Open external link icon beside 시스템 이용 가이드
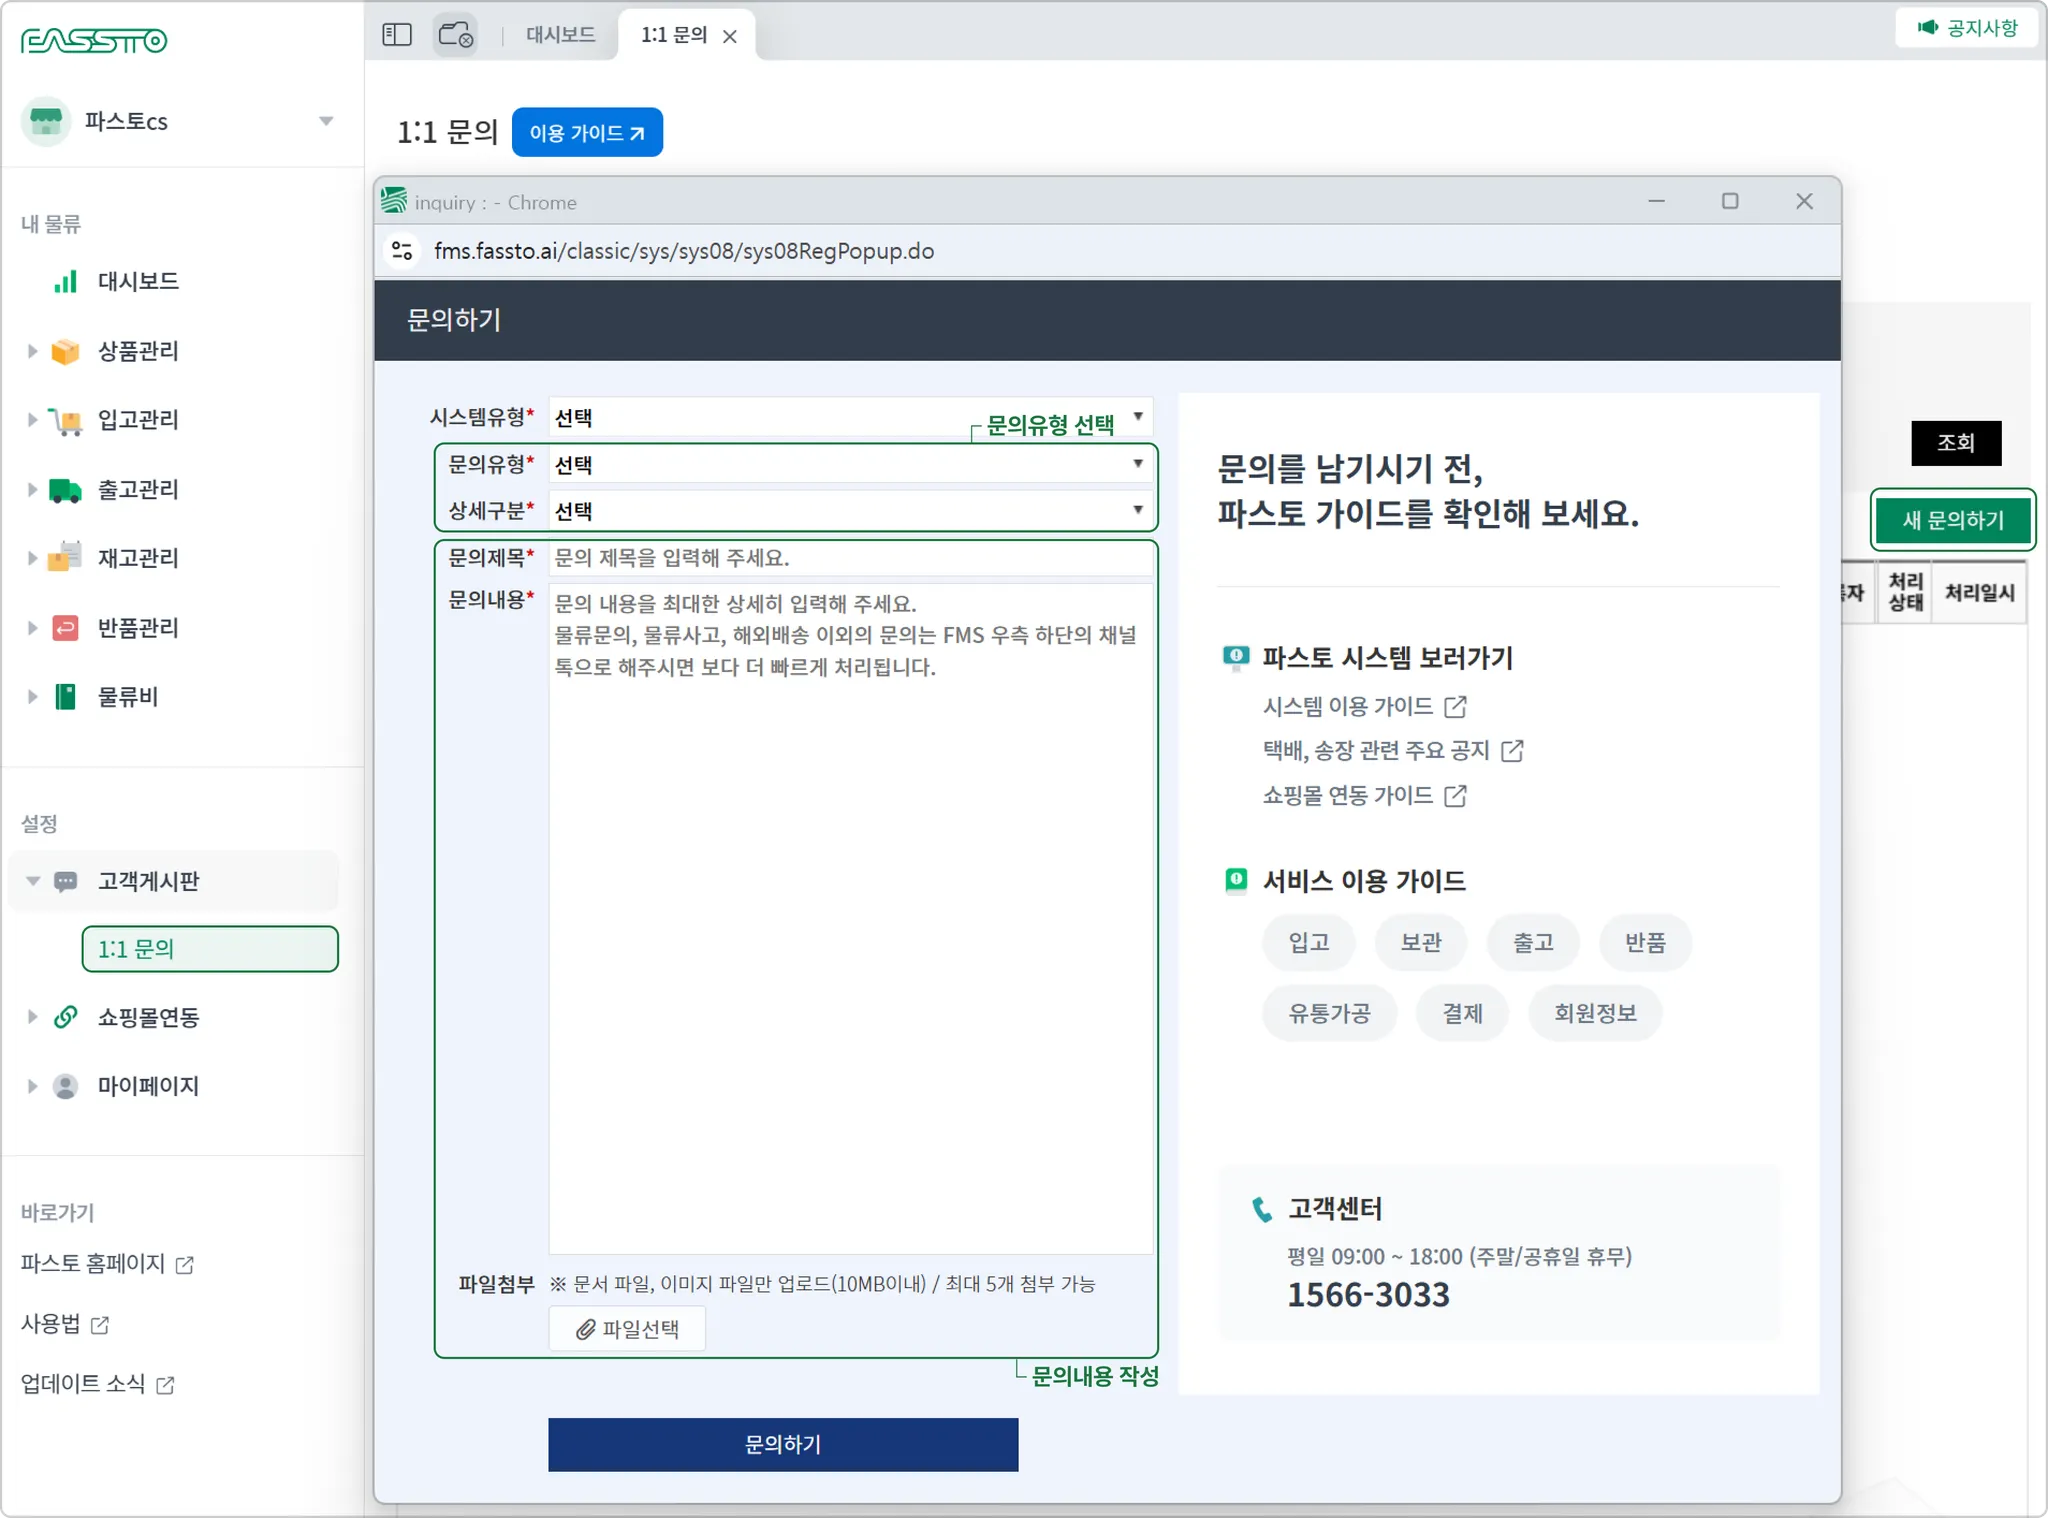The height and width of the screenshot is (1518, 2048). 1455,707
